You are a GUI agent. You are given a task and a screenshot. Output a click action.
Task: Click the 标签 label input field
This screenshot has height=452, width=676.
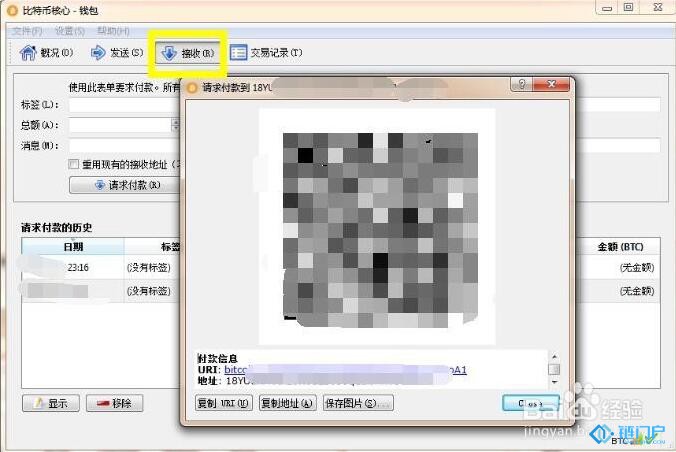[x=125, y=105]
